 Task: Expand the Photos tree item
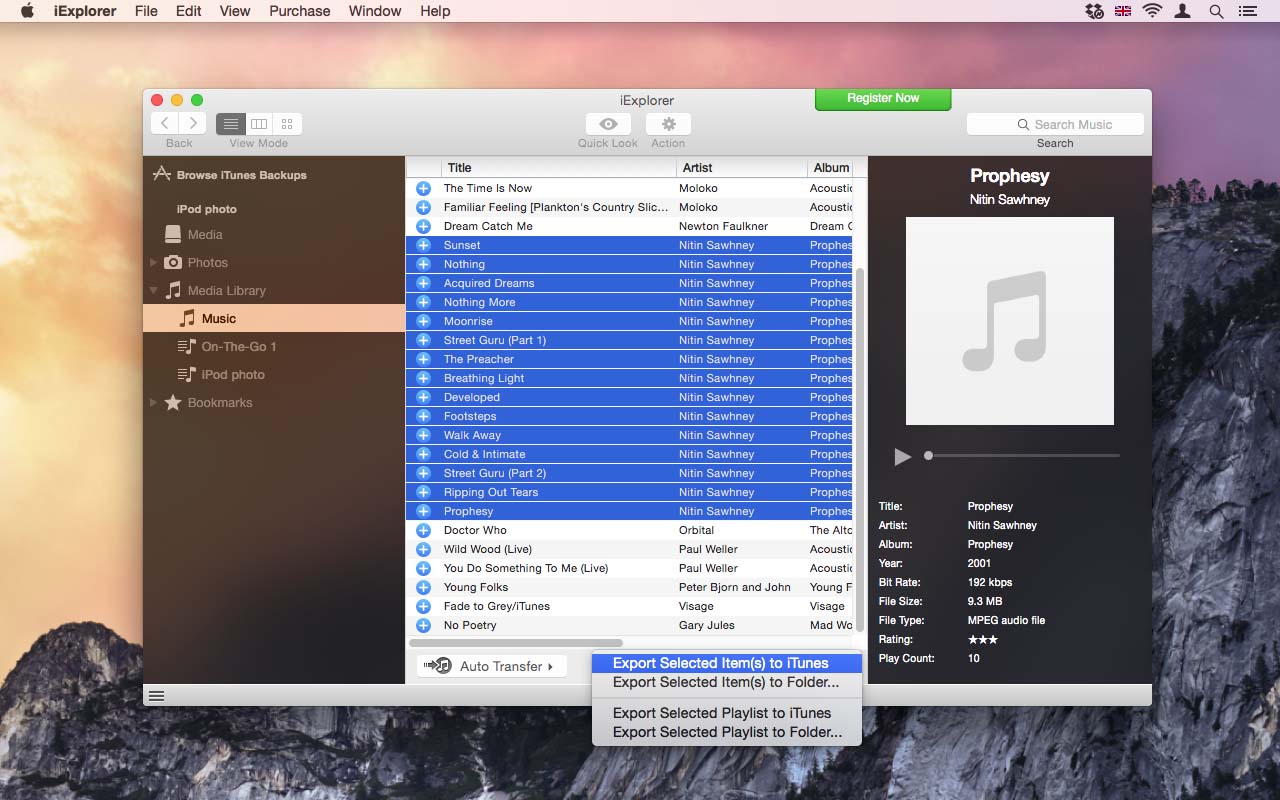pos(153,262)
